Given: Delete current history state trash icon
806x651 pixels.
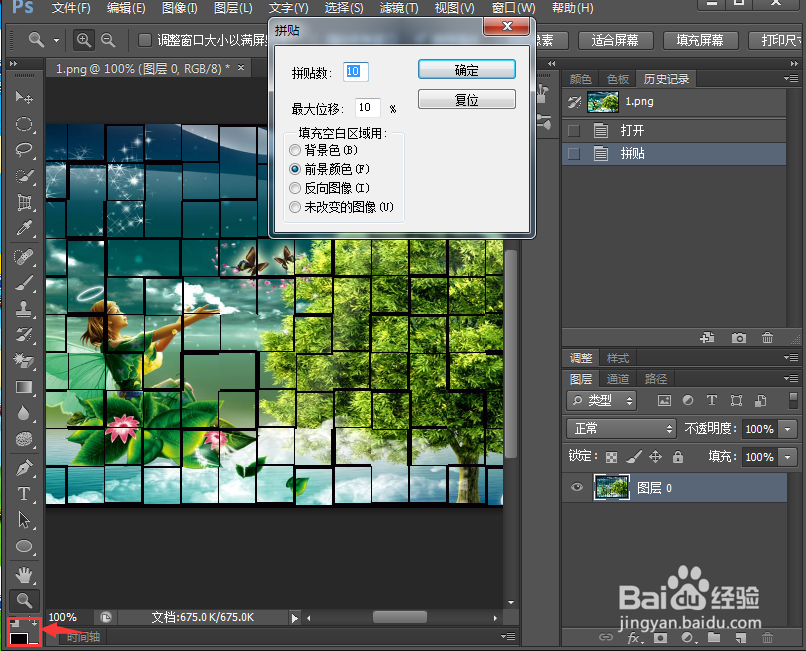Looking at the screenshot, I should point(767,338).
